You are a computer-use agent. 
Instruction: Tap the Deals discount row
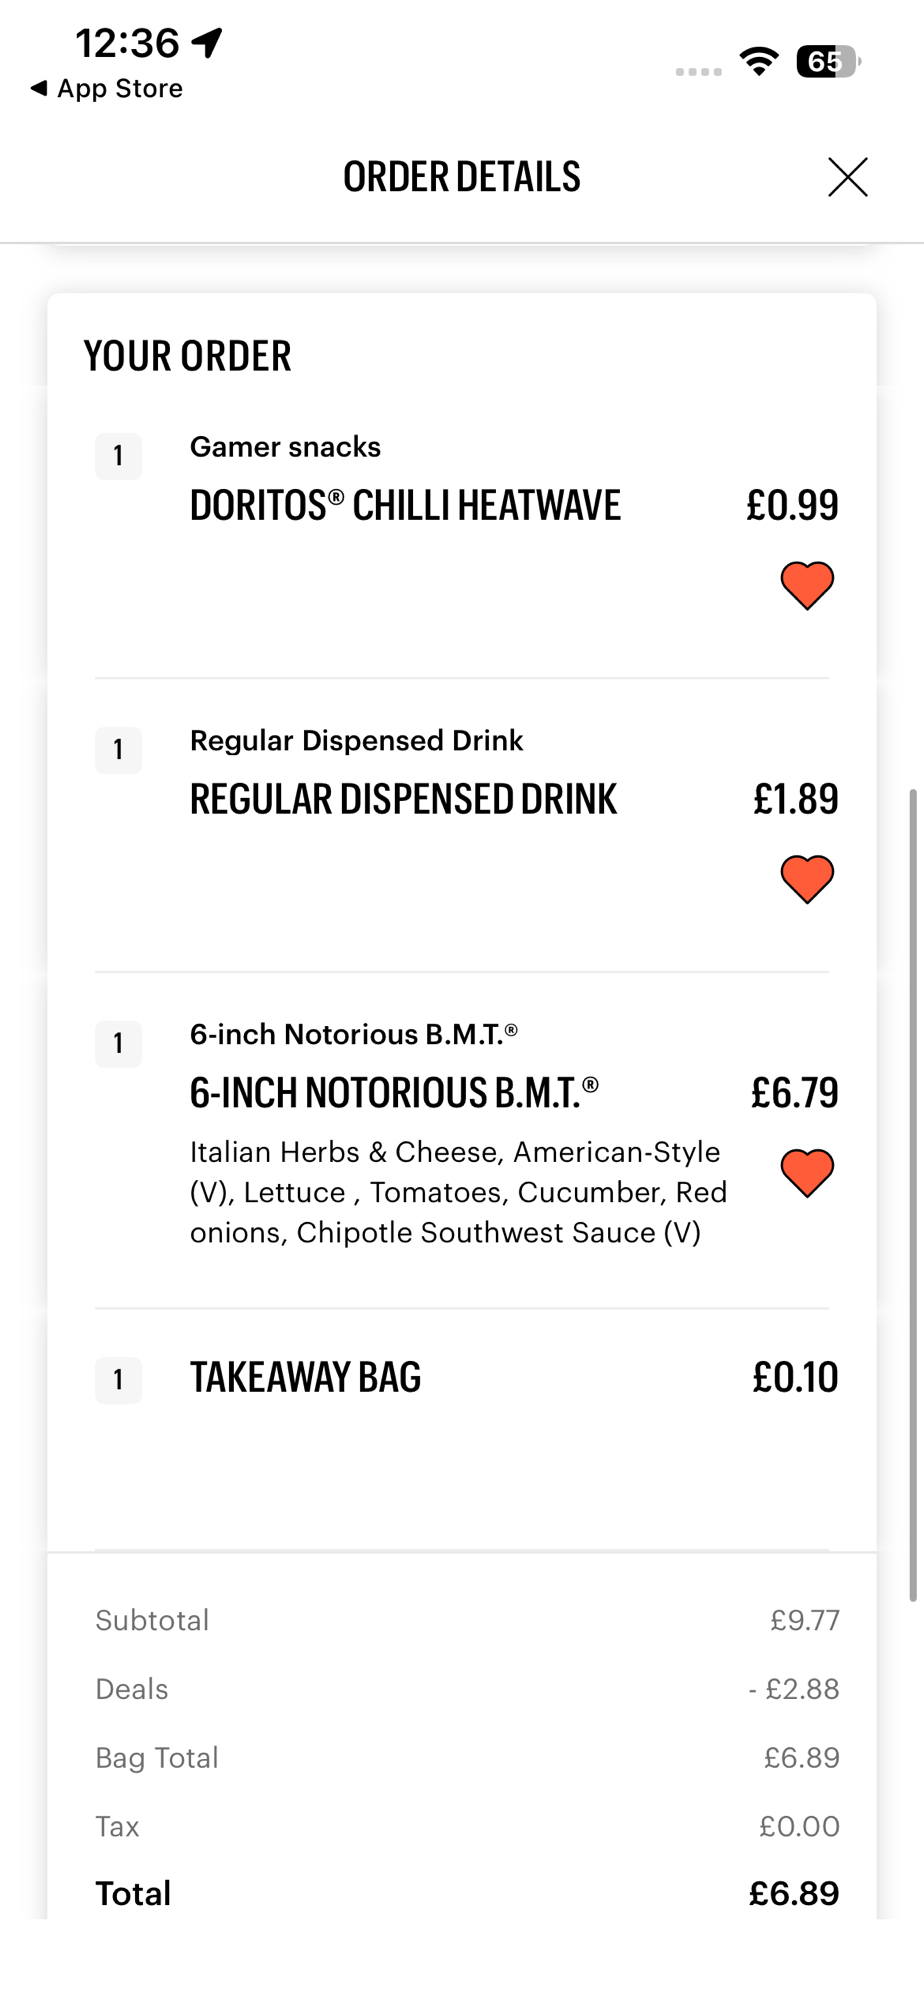(467, 1689)
